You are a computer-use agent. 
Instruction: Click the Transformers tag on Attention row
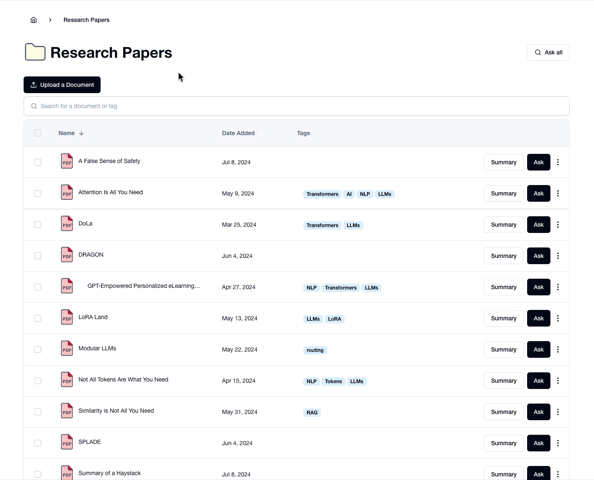pyautogui.click(x=322, y=194)
